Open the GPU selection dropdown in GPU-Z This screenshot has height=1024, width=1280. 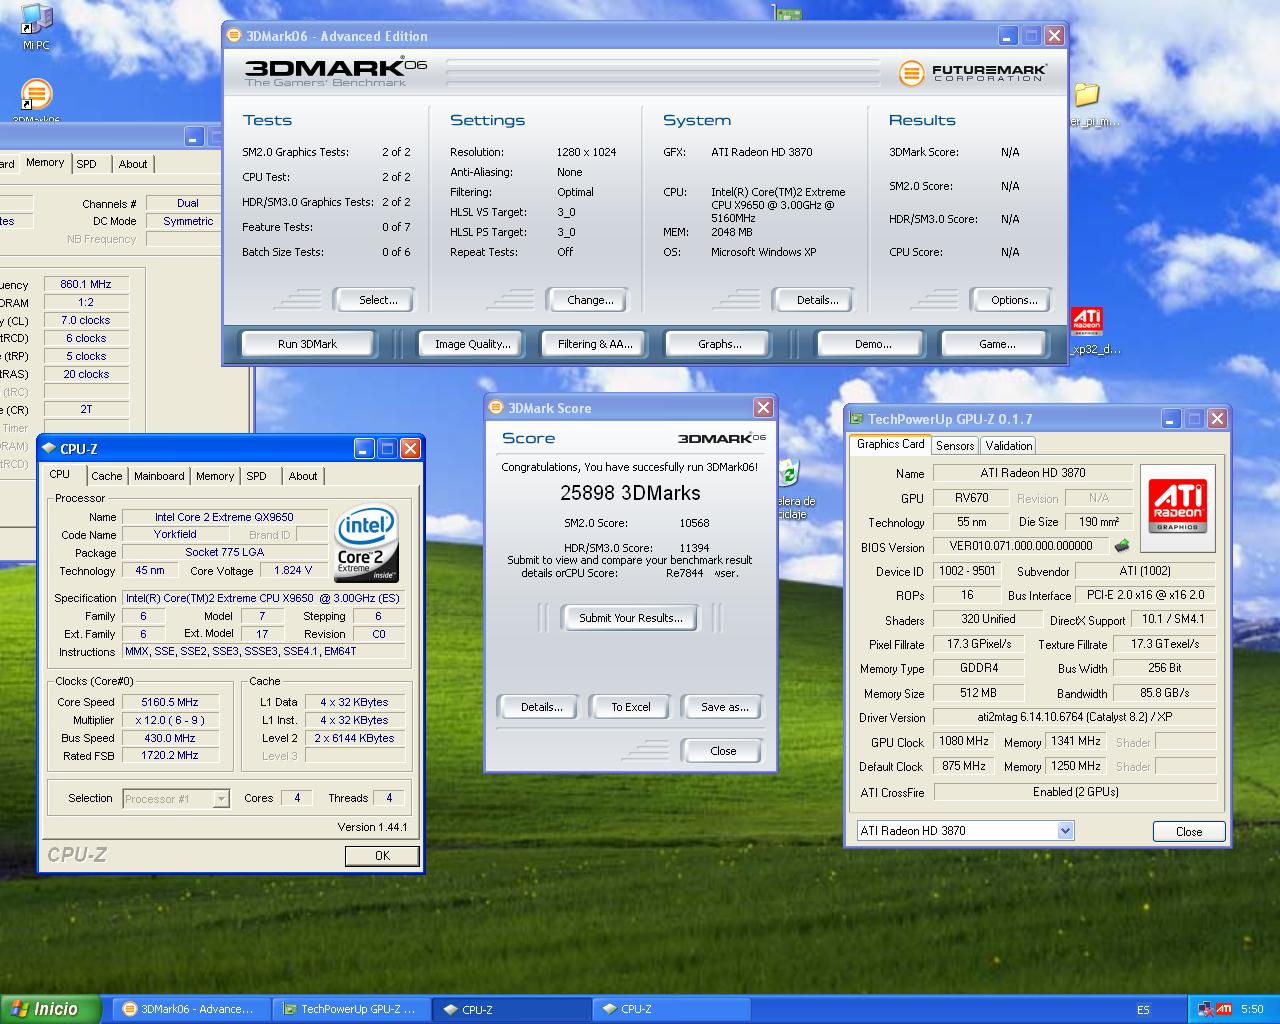1065,830
